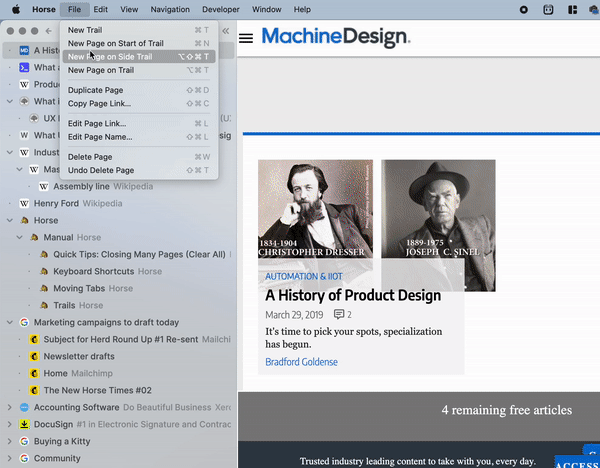Expand the Buying a Kitty trail

[x=10, y=441]
